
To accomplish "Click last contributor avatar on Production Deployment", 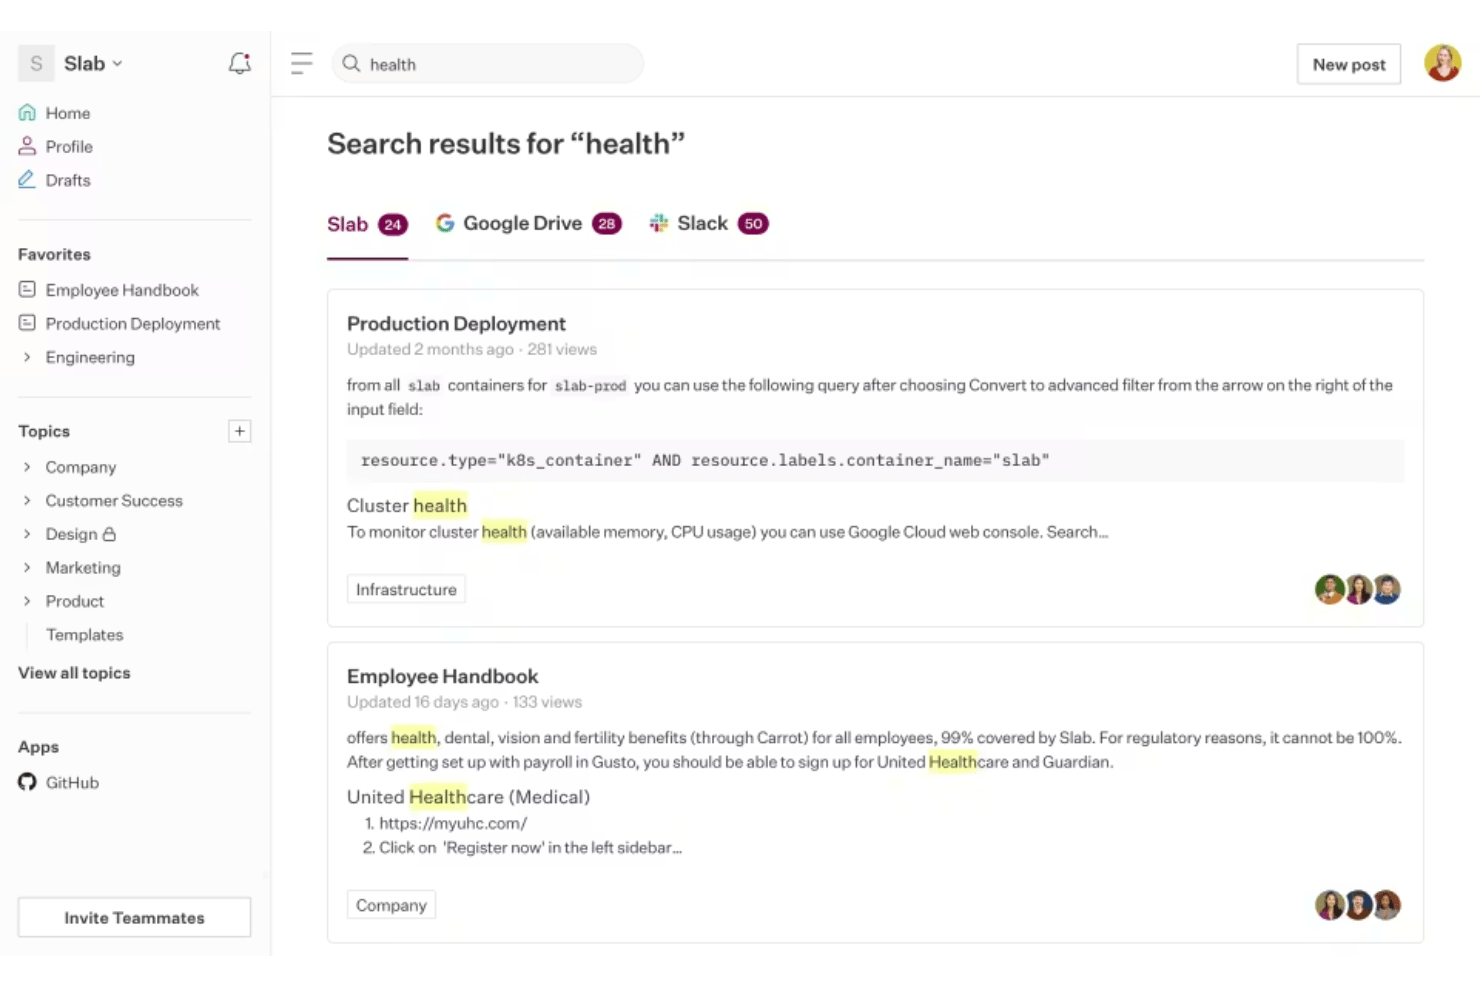I will pyautogui.click(x=1386, y=589).
